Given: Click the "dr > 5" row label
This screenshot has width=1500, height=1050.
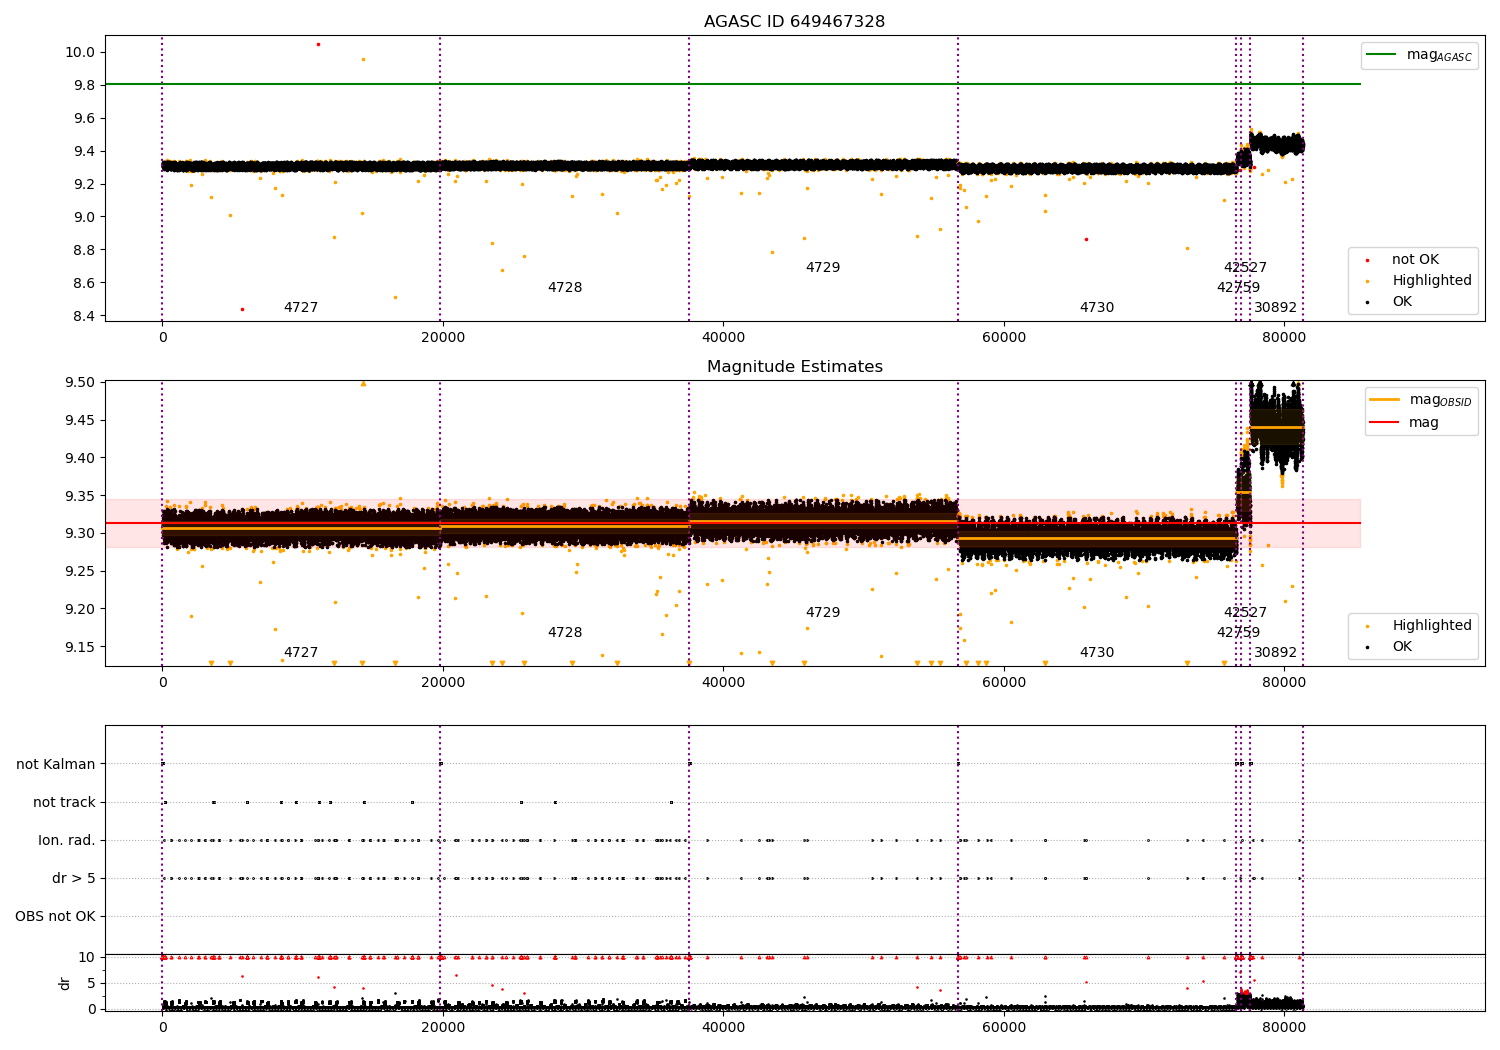Looking at the screenshot, I should 74,879.
